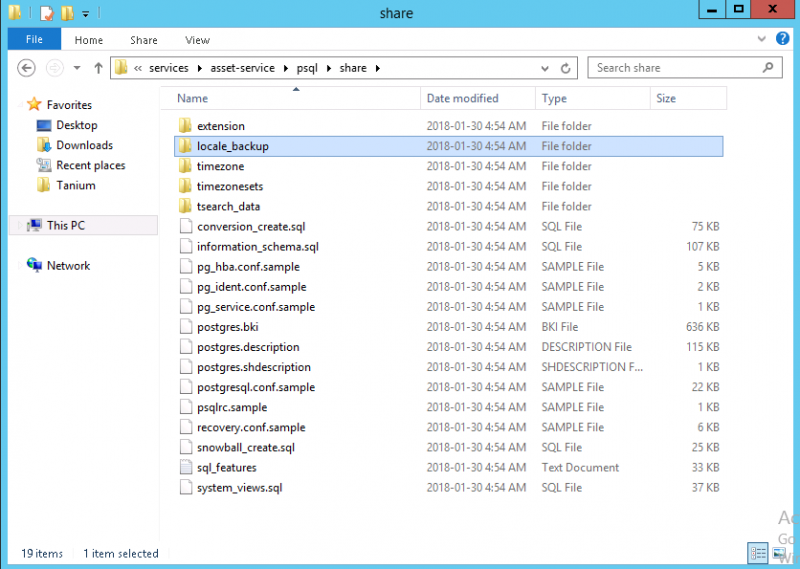The image size is (800, 569).
Task: Expand the ribbon with the chevron arrow
Action: (761, 39)
